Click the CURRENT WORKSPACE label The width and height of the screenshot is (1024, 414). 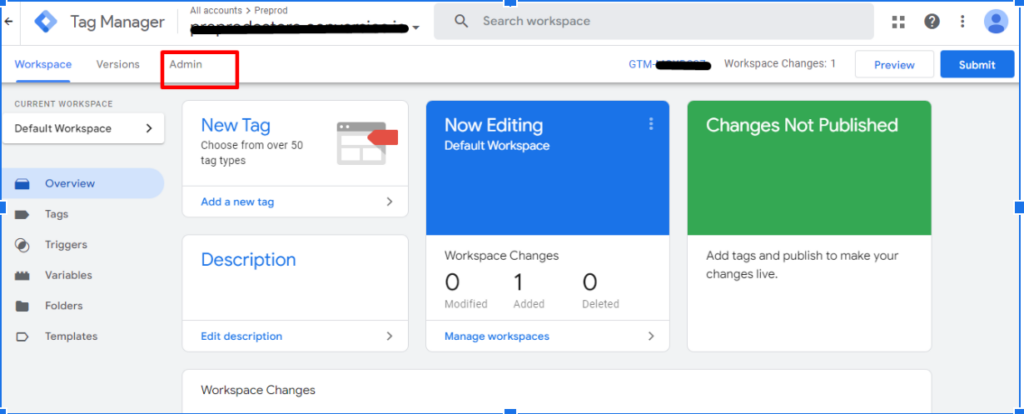pos(63,104)
